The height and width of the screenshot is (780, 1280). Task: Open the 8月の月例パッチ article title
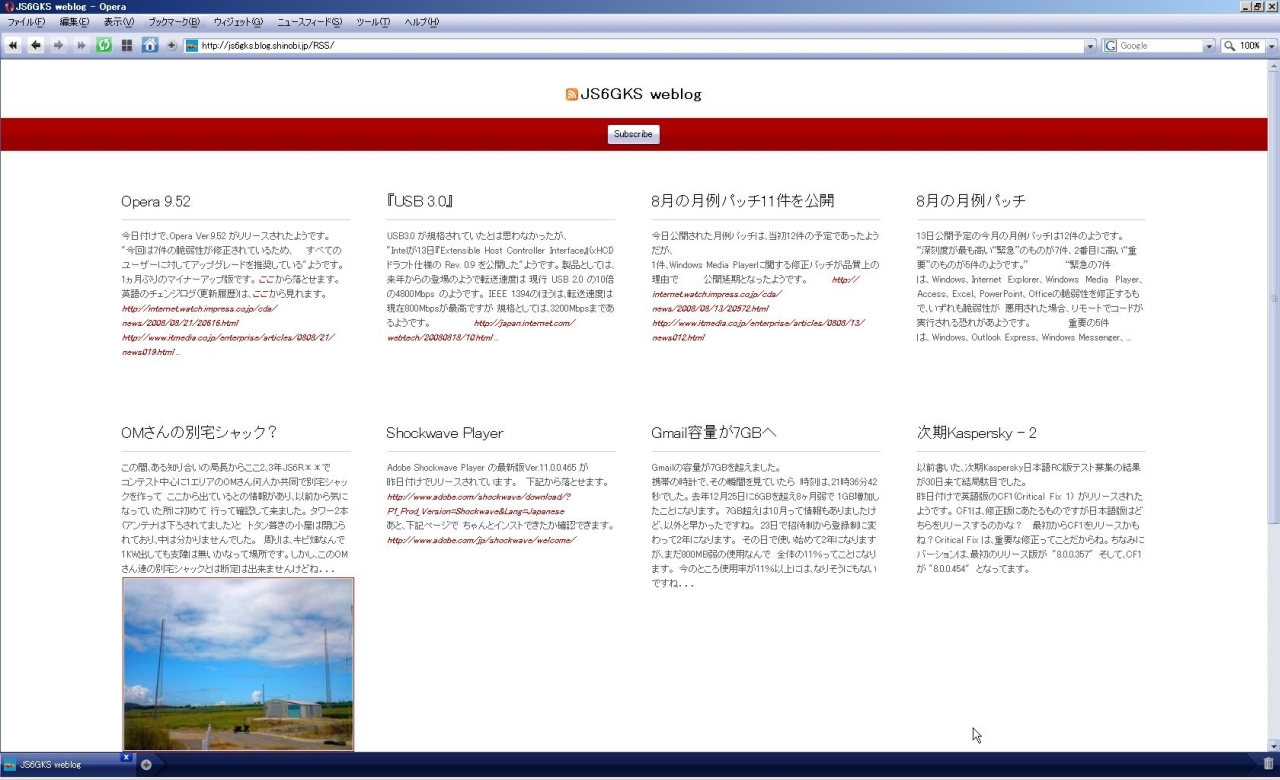point(971,201)
